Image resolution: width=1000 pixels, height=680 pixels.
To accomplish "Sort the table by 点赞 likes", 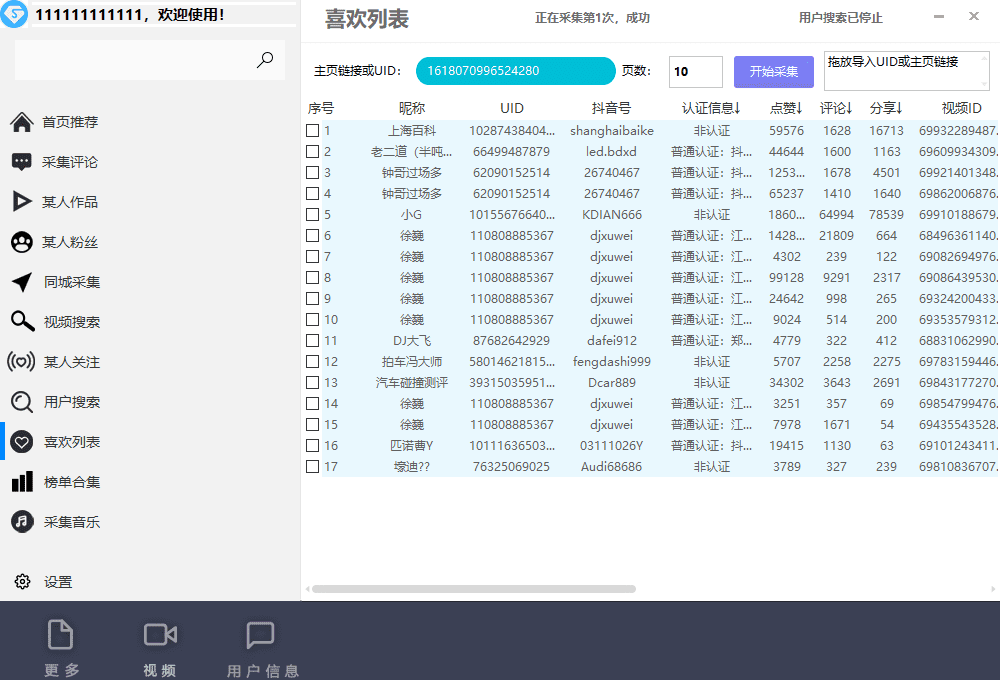I will click(787, 108).
